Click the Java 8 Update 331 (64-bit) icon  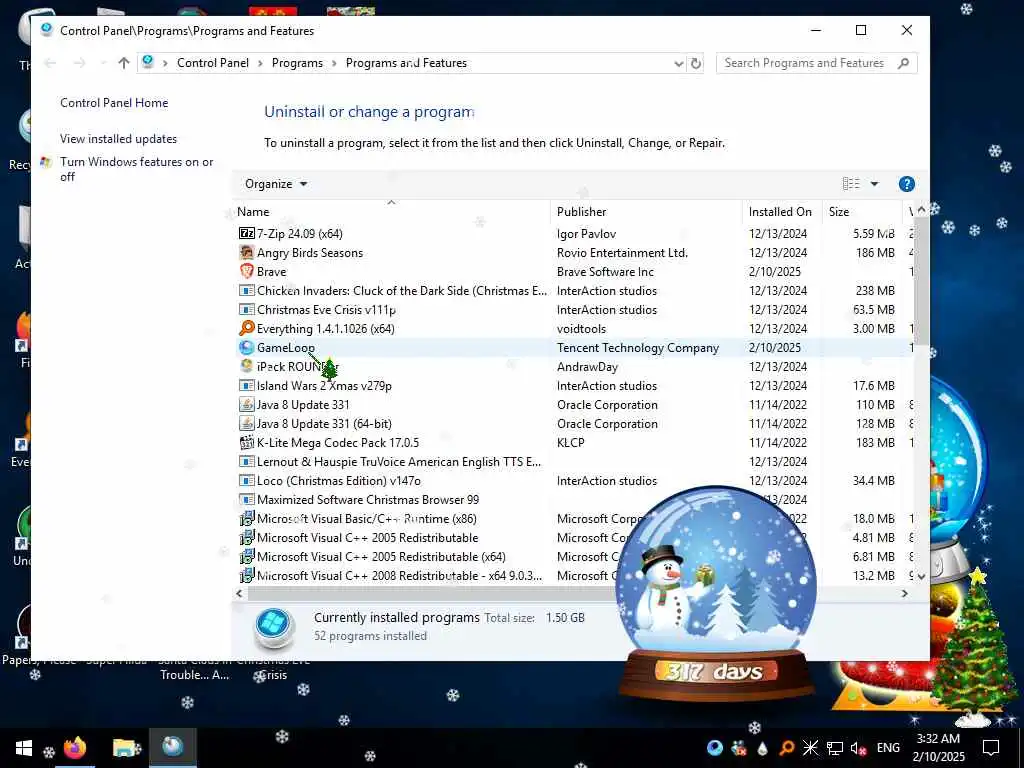[246, 424]
